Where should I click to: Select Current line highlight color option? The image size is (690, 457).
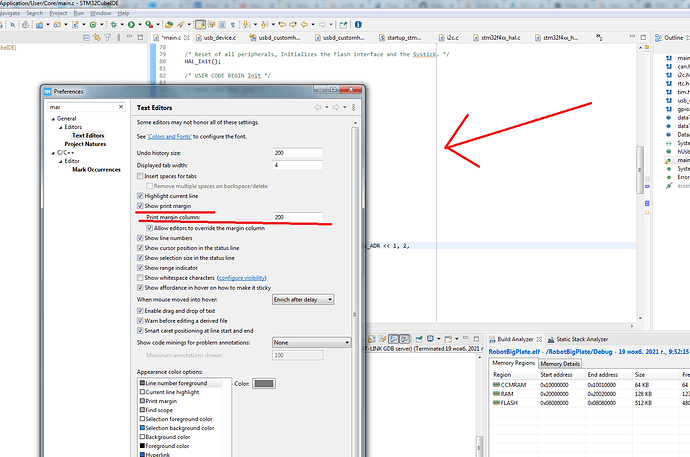tap(172, 392)
